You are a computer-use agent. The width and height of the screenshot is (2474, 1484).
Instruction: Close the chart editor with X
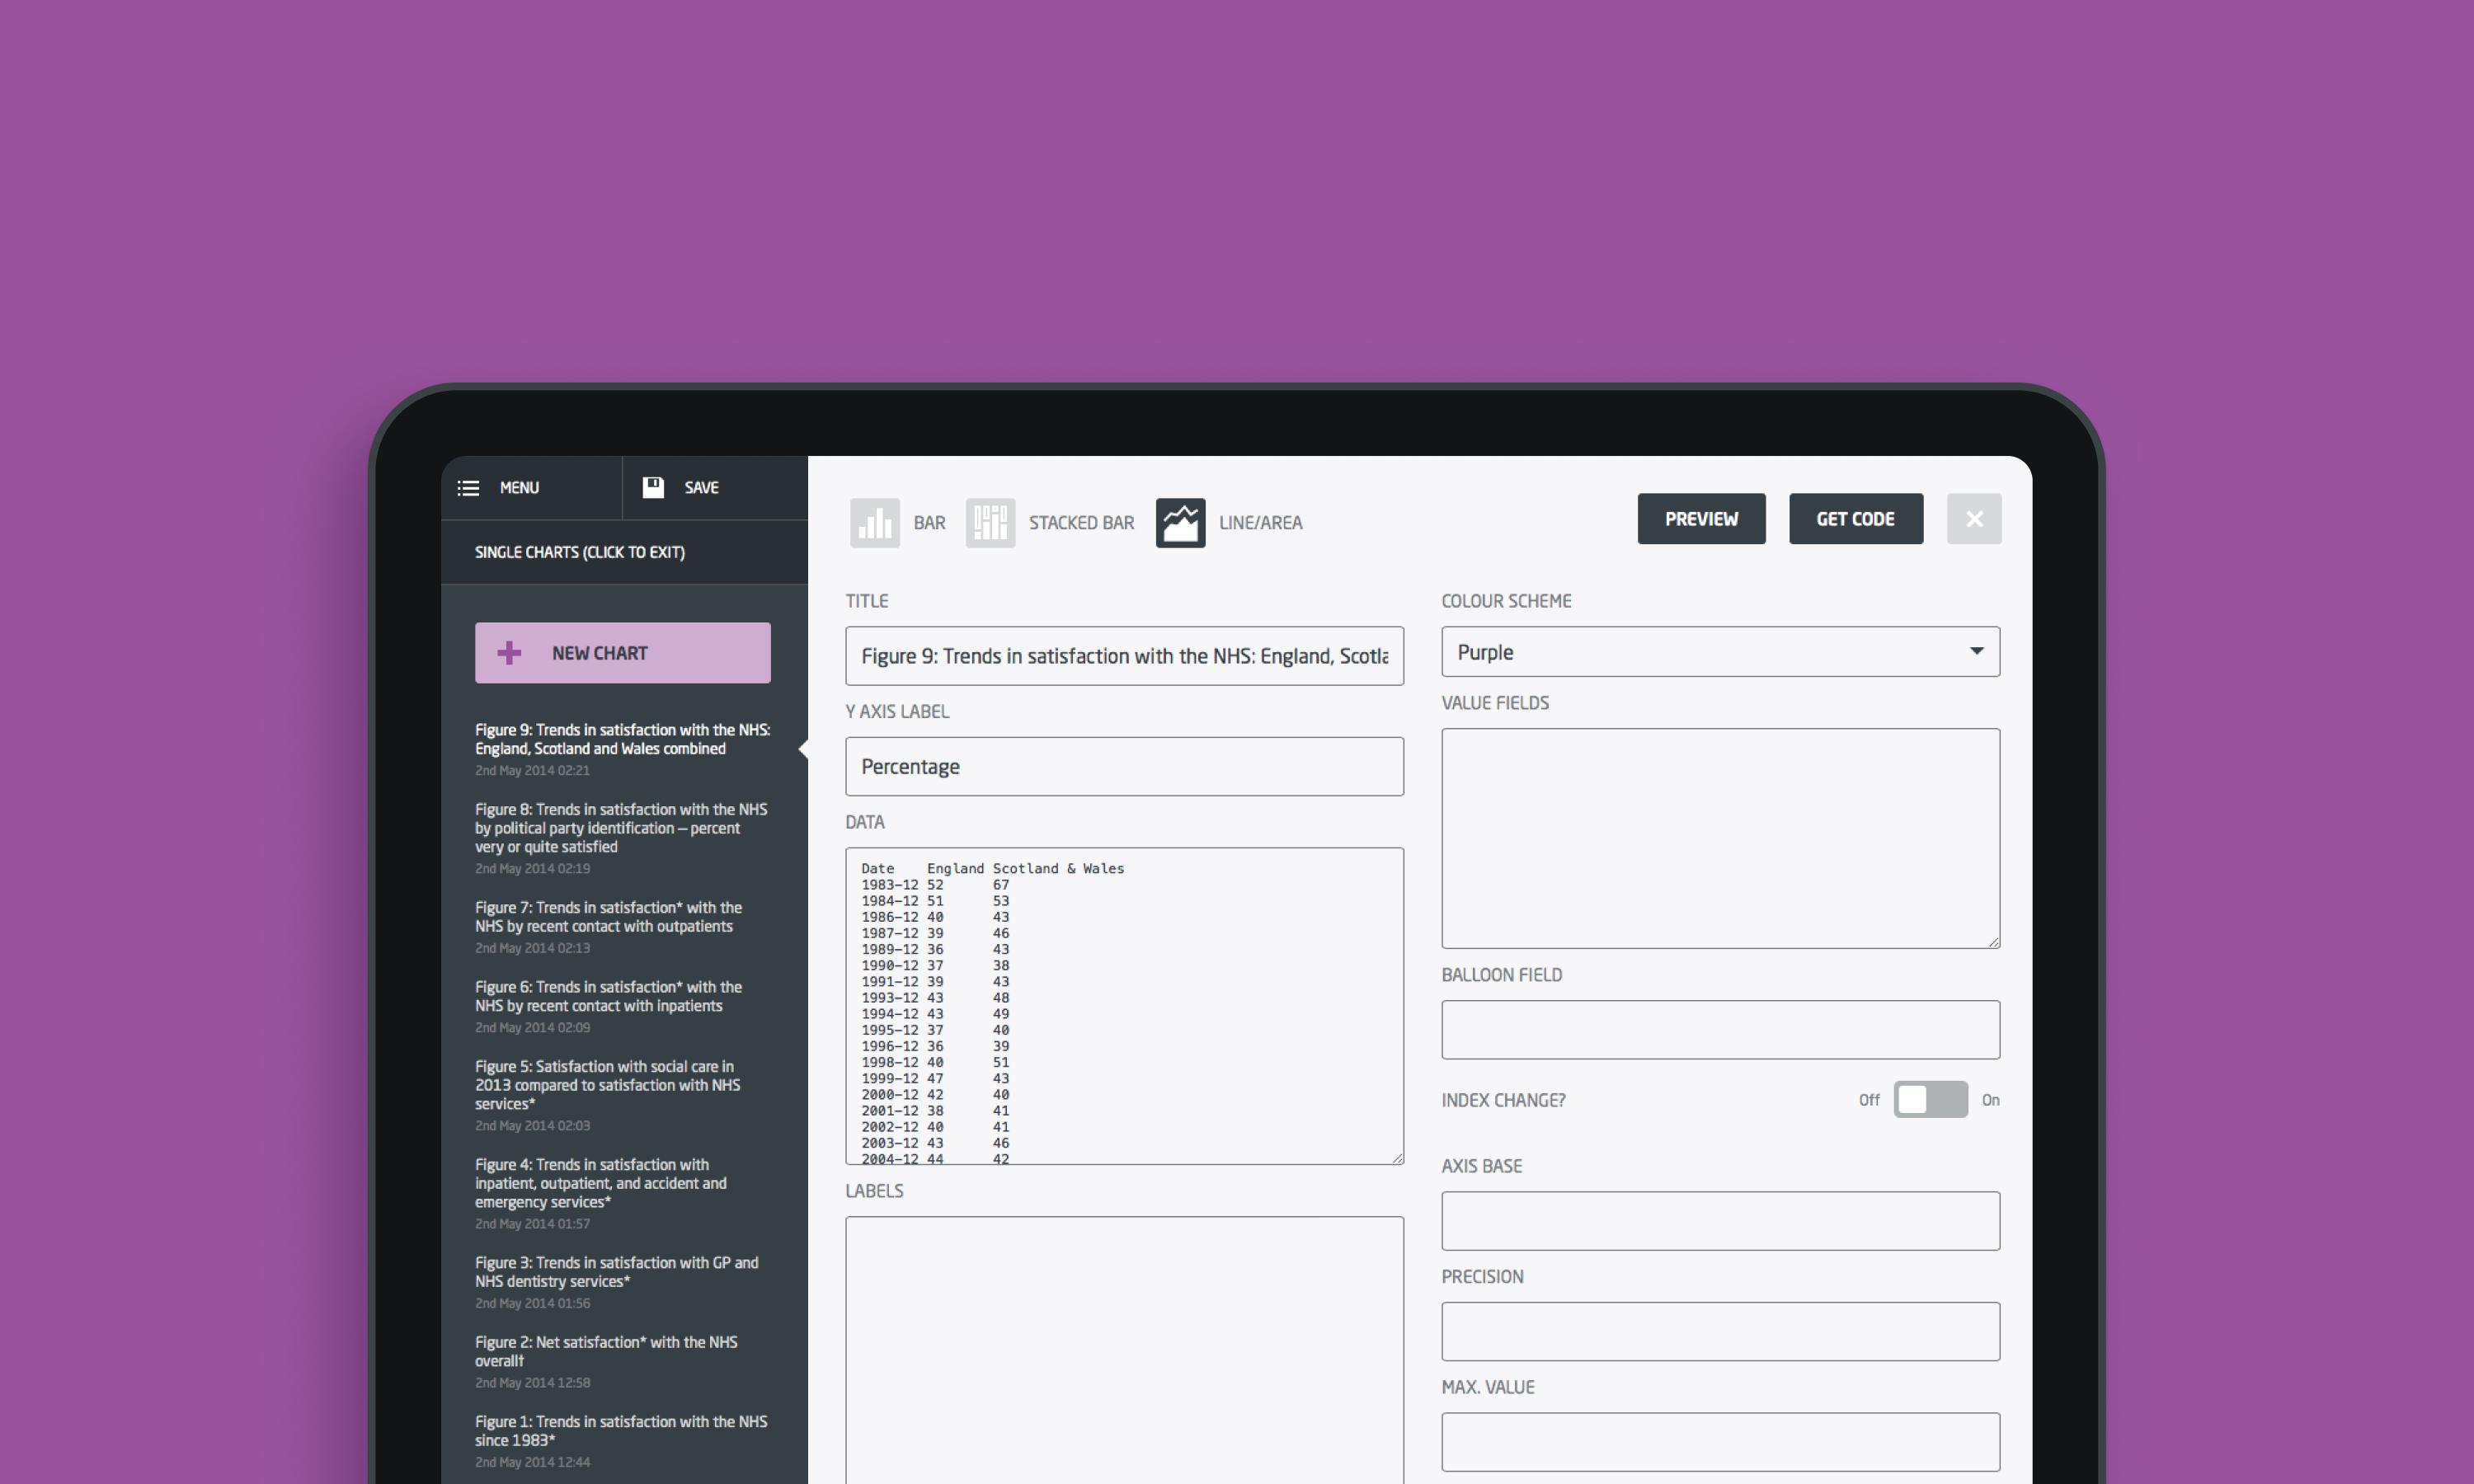point(1973,519)
